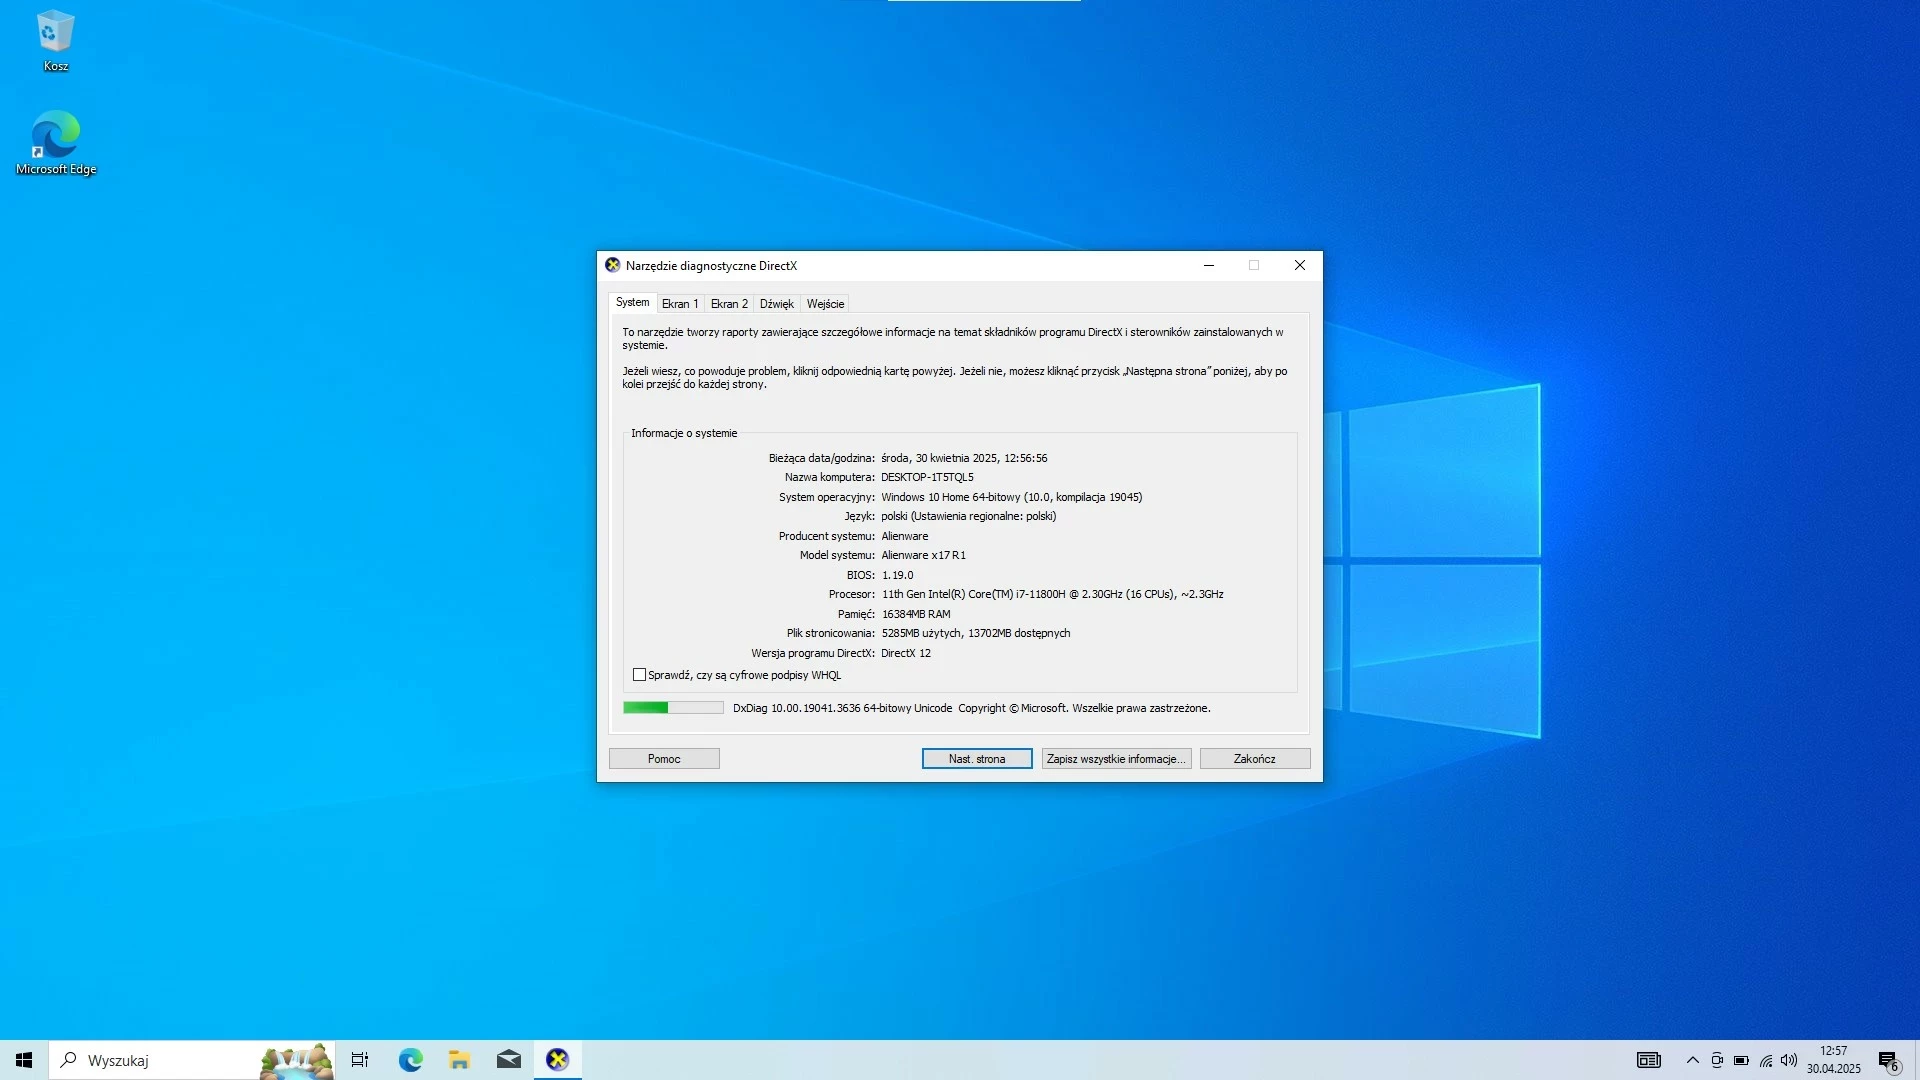Click the BIOS version 1.19.0
Image resolution: width=1920 pixels, height=1080 pixels.
tap(897, 575)
